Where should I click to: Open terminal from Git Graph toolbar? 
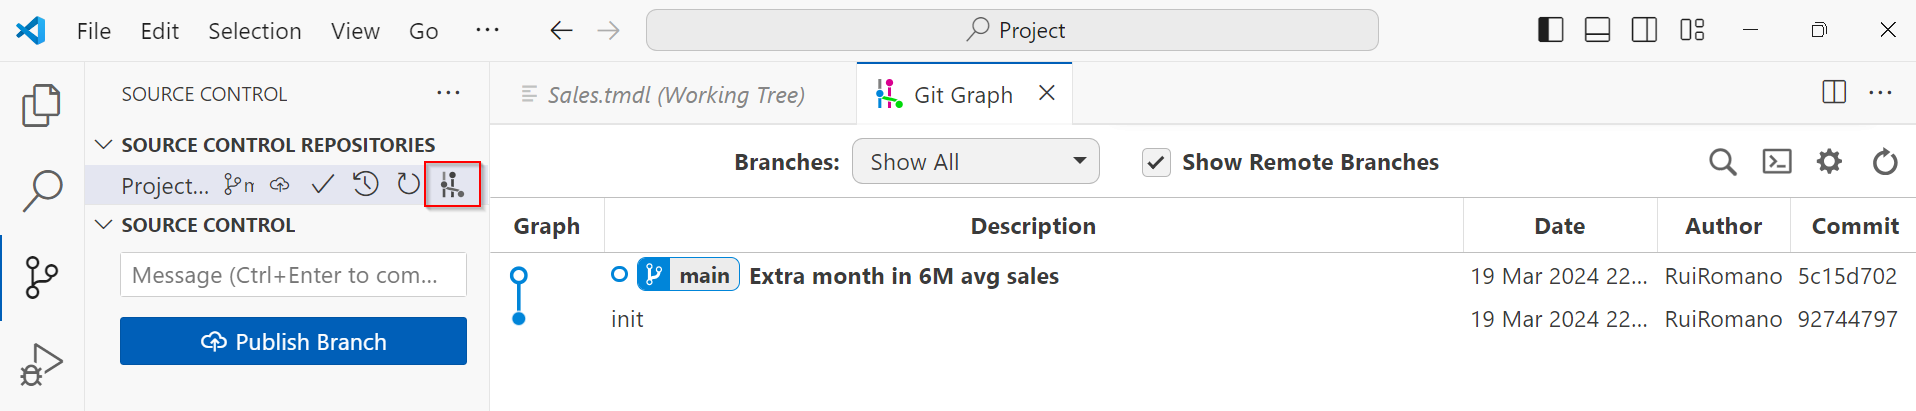tap(1776, 162)
